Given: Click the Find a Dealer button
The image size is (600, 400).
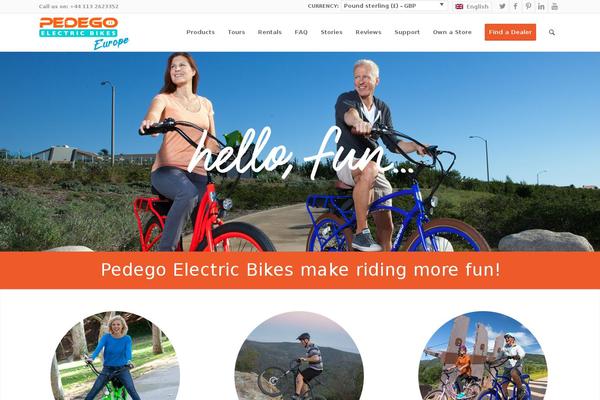Looking at the screenshot, I should click(x=510, y=32).
